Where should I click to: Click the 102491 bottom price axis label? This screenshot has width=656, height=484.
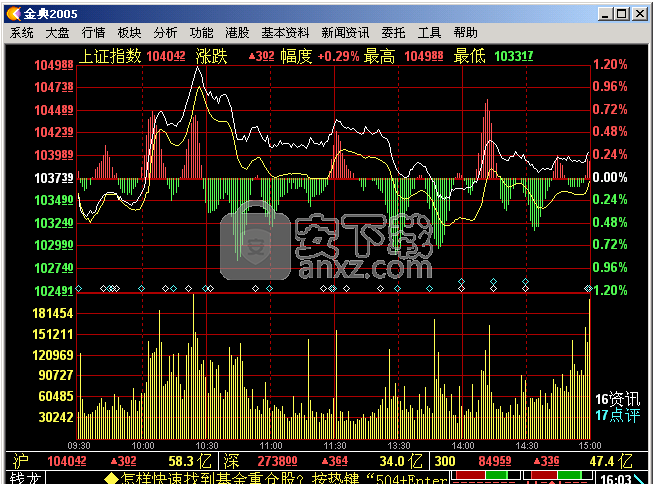coord(54,291)
